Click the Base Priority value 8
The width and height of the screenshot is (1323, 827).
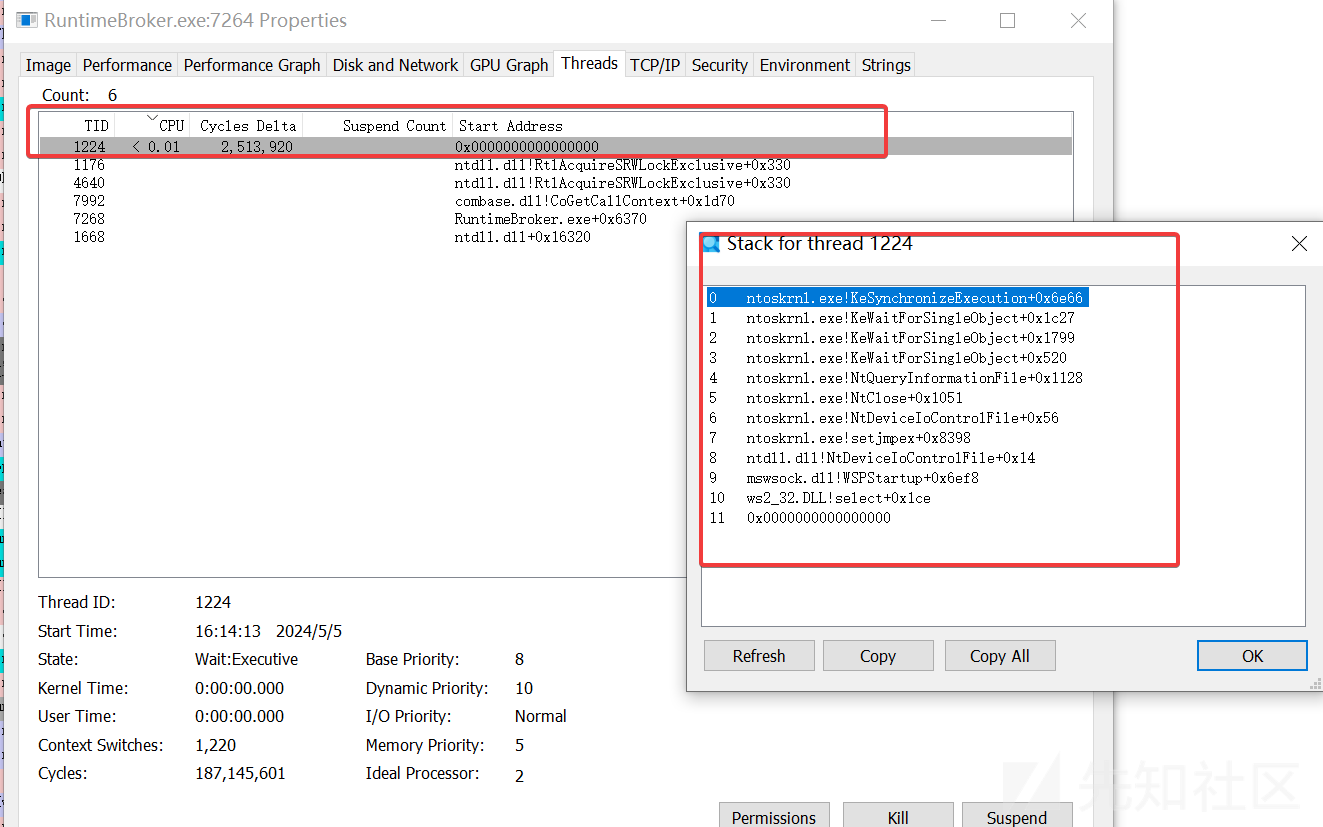[519, 659]
